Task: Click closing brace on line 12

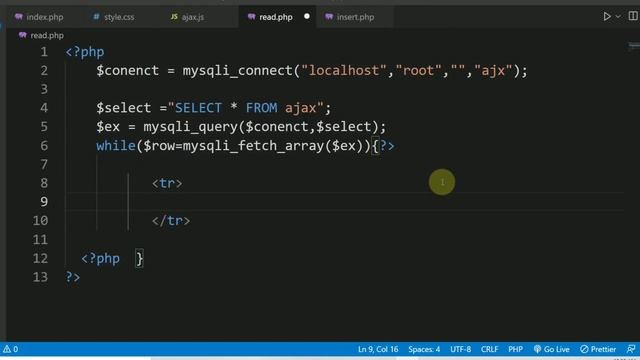Action: point(139,258)
